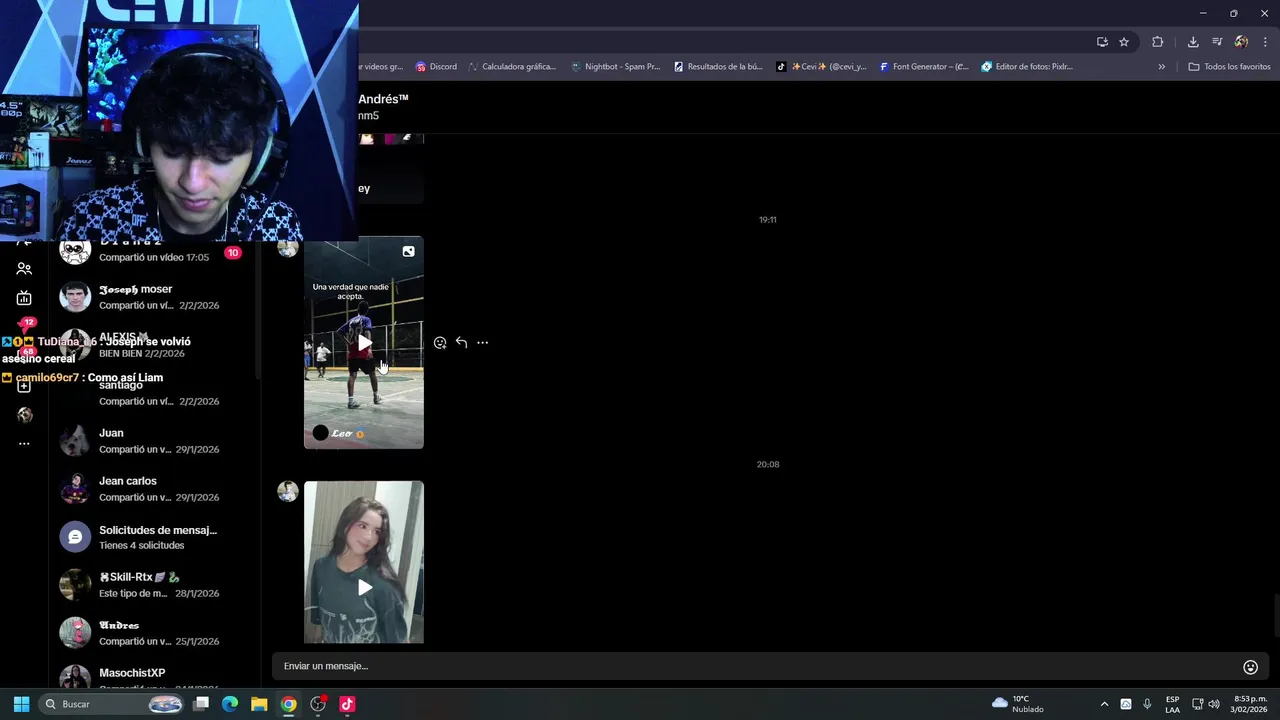Image resolution: width=1280 pixels, height=720 pixels.
Task: Open the "Editor de fotos: Pixlr" bookmark
Action: [x=1027, y=67]
